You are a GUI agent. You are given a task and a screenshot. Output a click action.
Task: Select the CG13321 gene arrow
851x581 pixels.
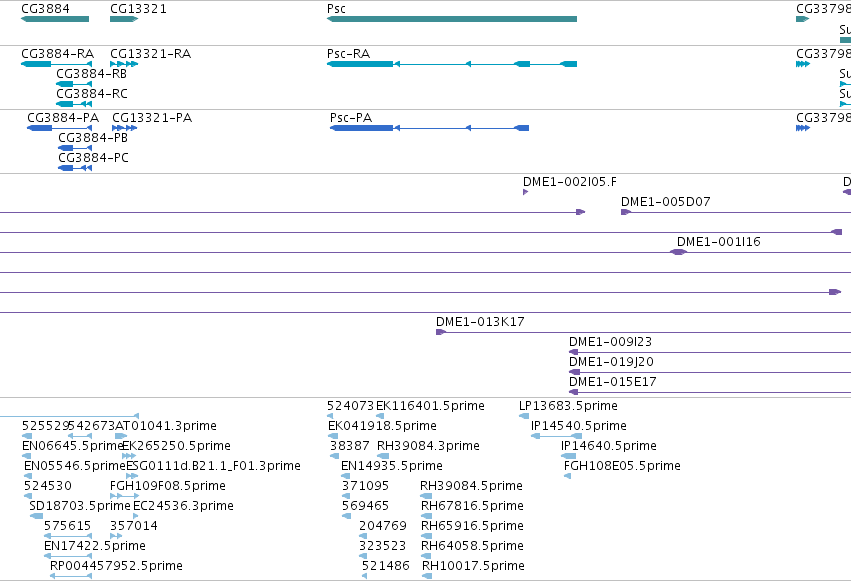124,19
